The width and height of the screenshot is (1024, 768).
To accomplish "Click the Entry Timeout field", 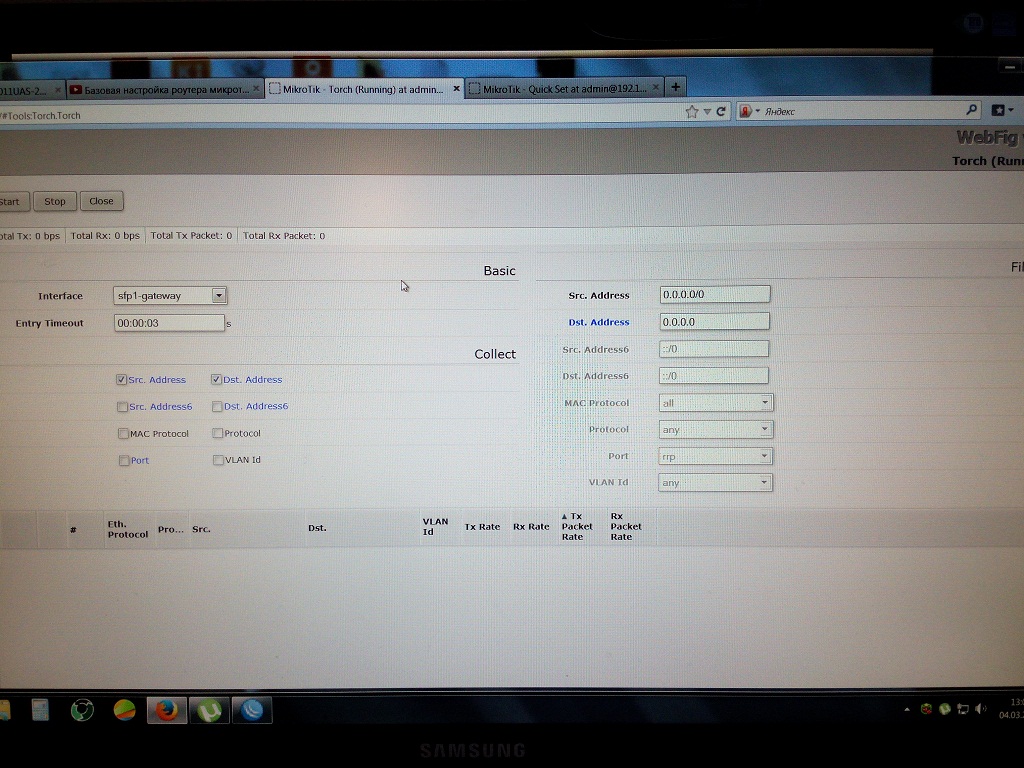I will pos(169,323).
